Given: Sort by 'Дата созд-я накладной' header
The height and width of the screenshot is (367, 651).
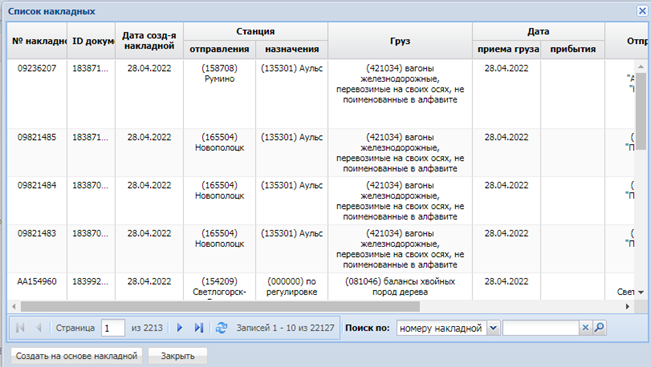Looking at the screenshot, I should tap(149, 41).
